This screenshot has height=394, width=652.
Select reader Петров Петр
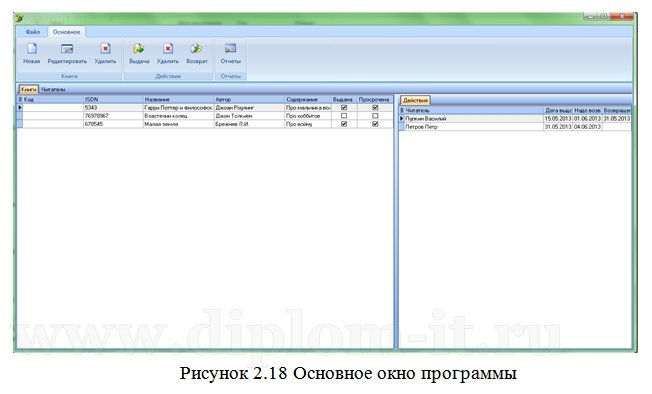(x=474, y=127)
